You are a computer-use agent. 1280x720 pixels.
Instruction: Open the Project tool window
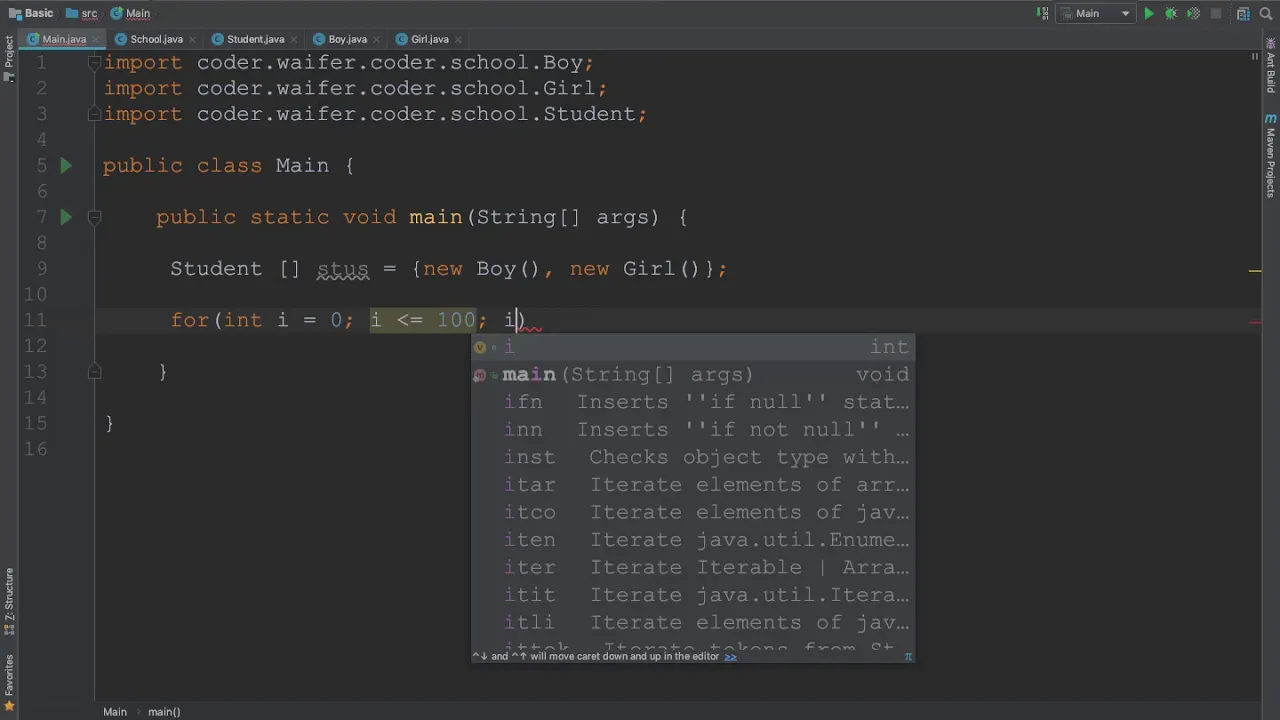[x=9, y=59]
